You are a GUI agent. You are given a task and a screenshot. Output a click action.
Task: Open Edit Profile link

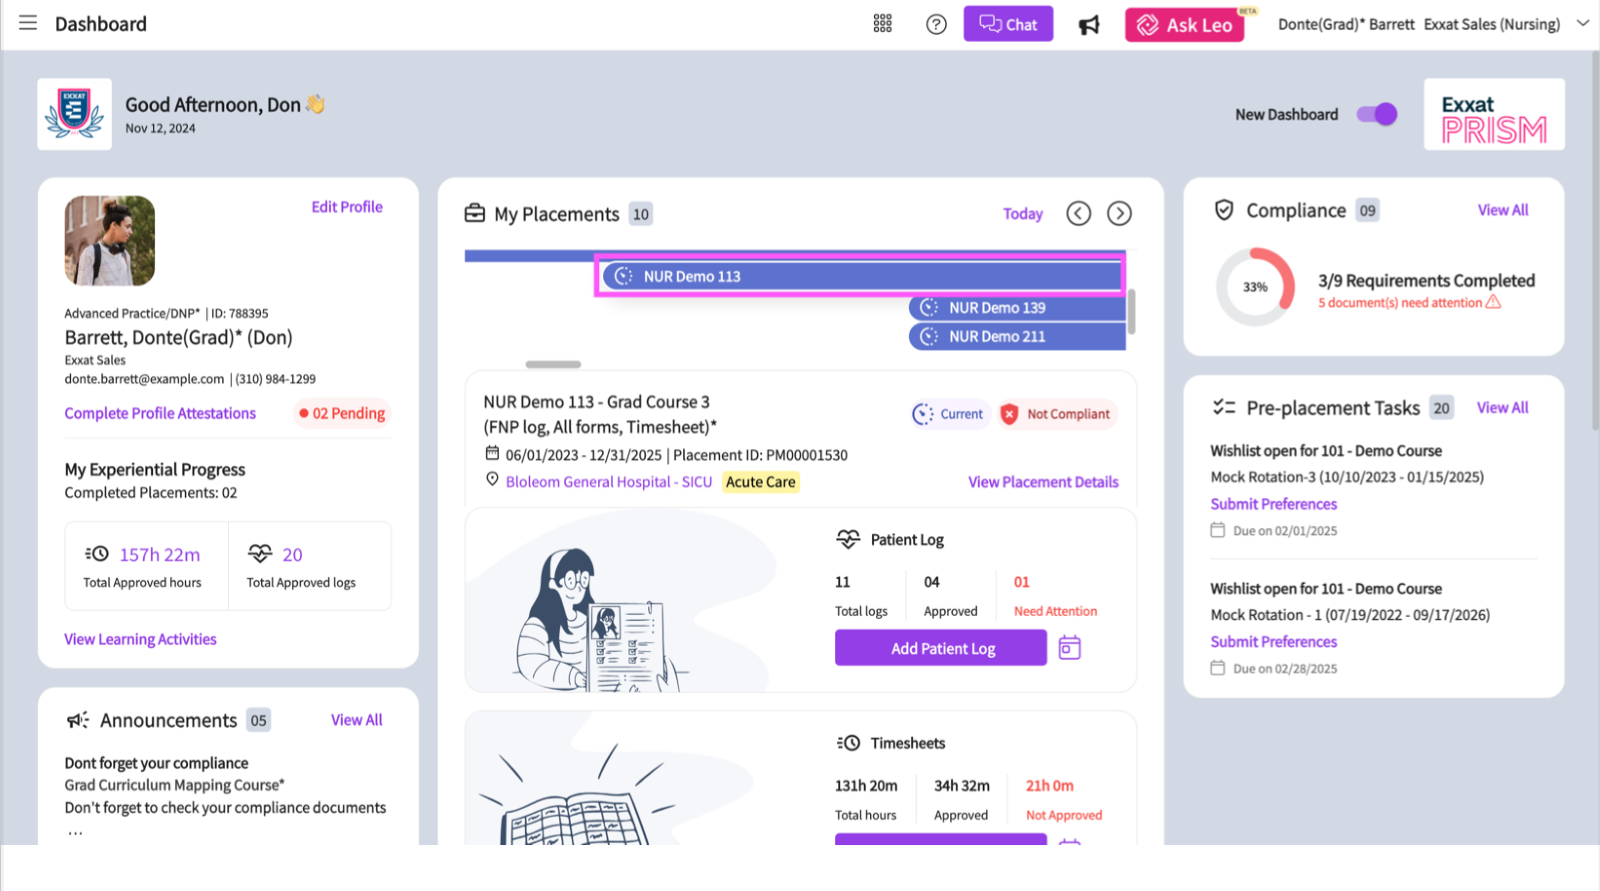tap(346, 207)
